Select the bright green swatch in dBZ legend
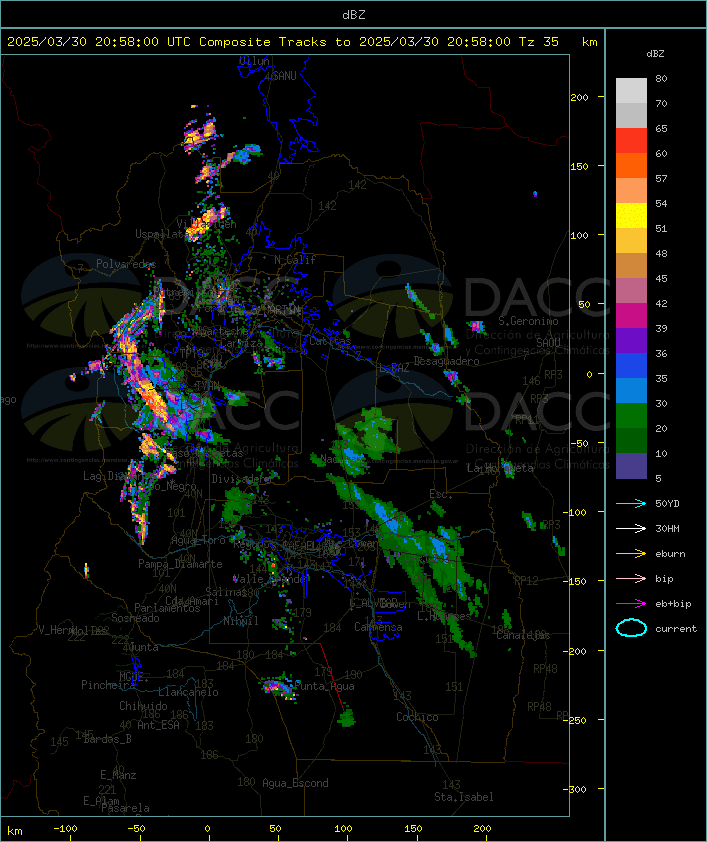The width and height of the screenshot is (707, 842). 631,416
